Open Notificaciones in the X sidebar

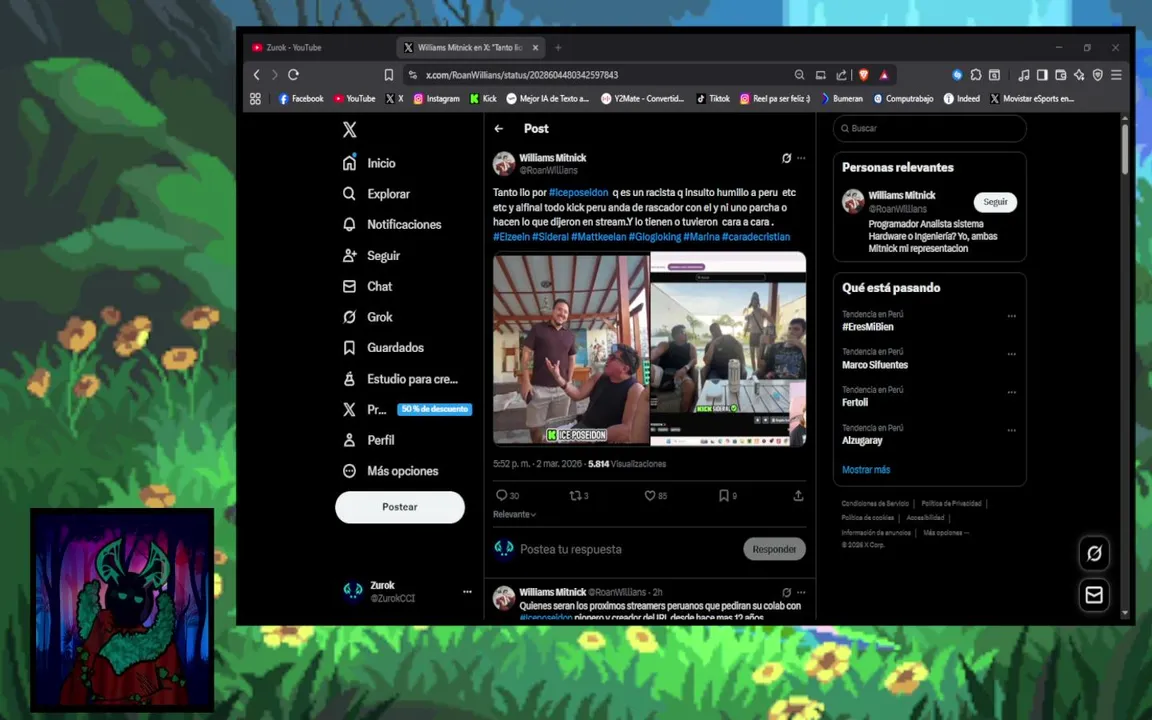pyautogui.click(x=392, y=225)
